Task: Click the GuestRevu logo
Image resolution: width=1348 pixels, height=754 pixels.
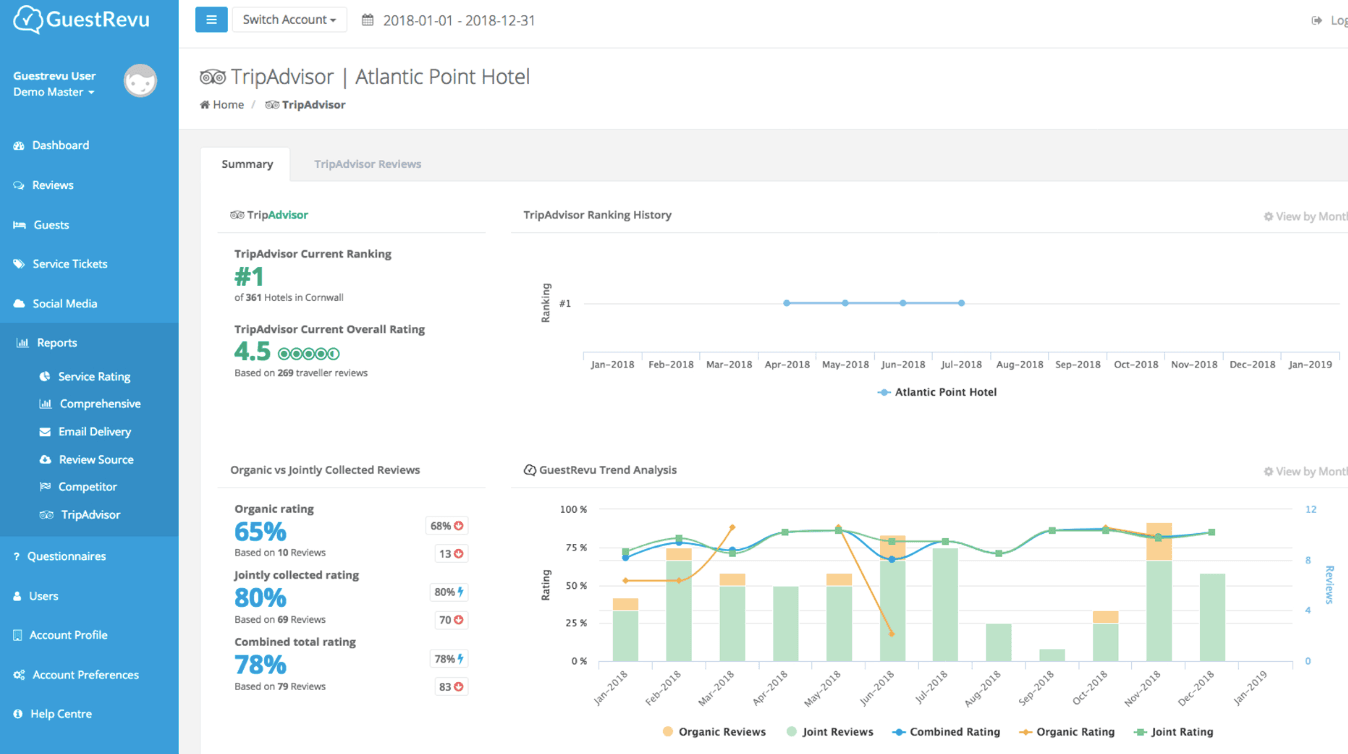Action: (x=82, y=18)
